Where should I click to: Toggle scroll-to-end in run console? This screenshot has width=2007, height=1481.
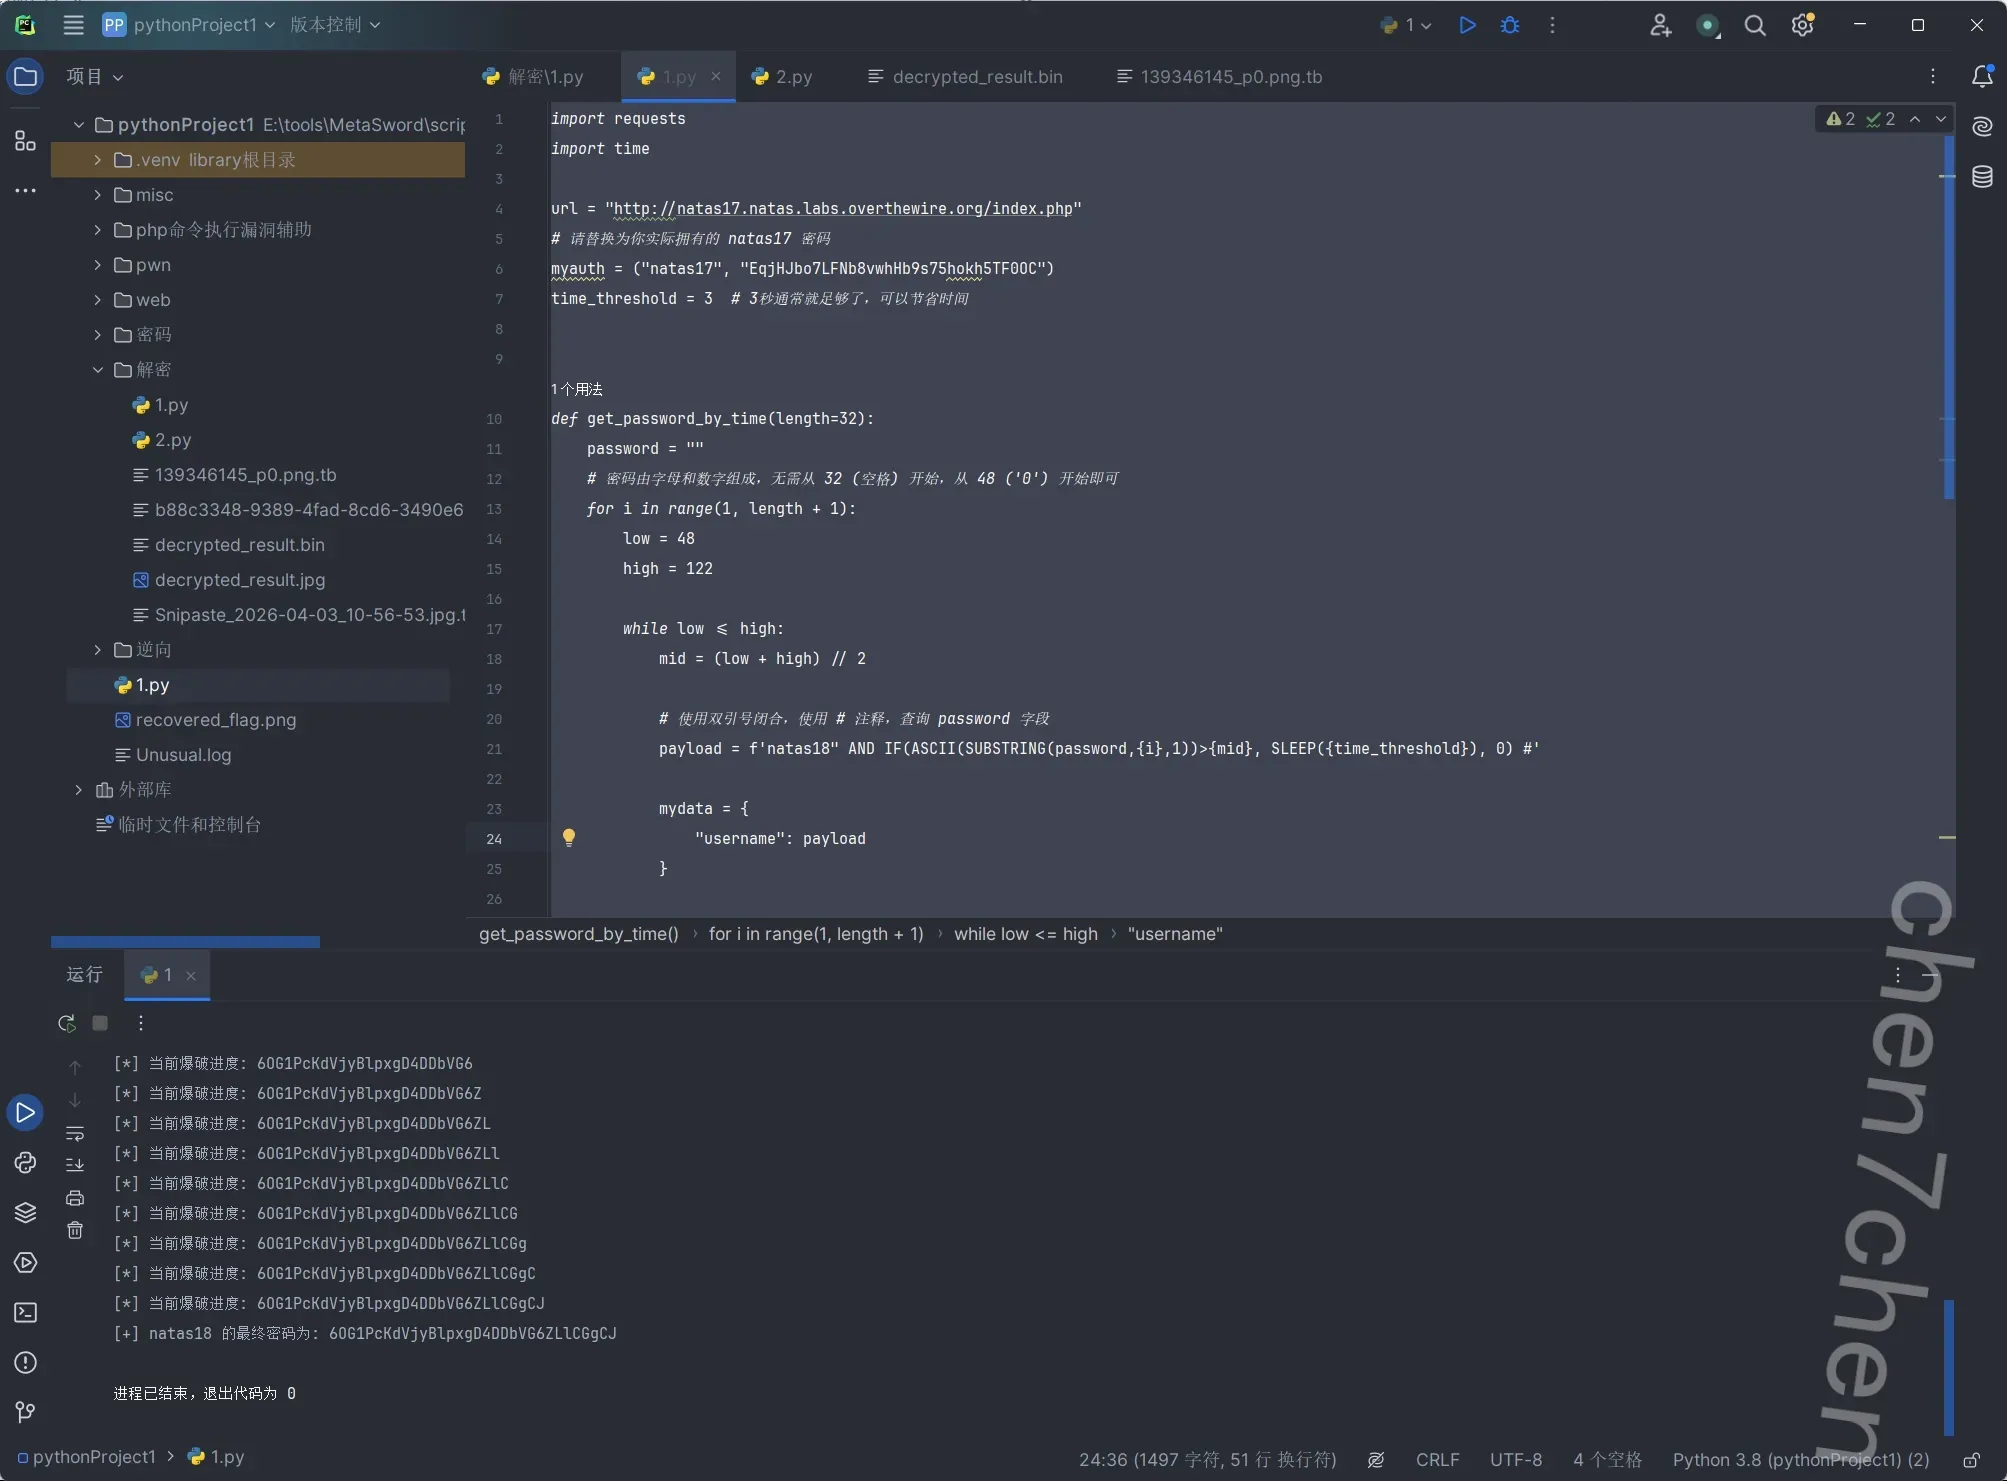point(75,1165)
